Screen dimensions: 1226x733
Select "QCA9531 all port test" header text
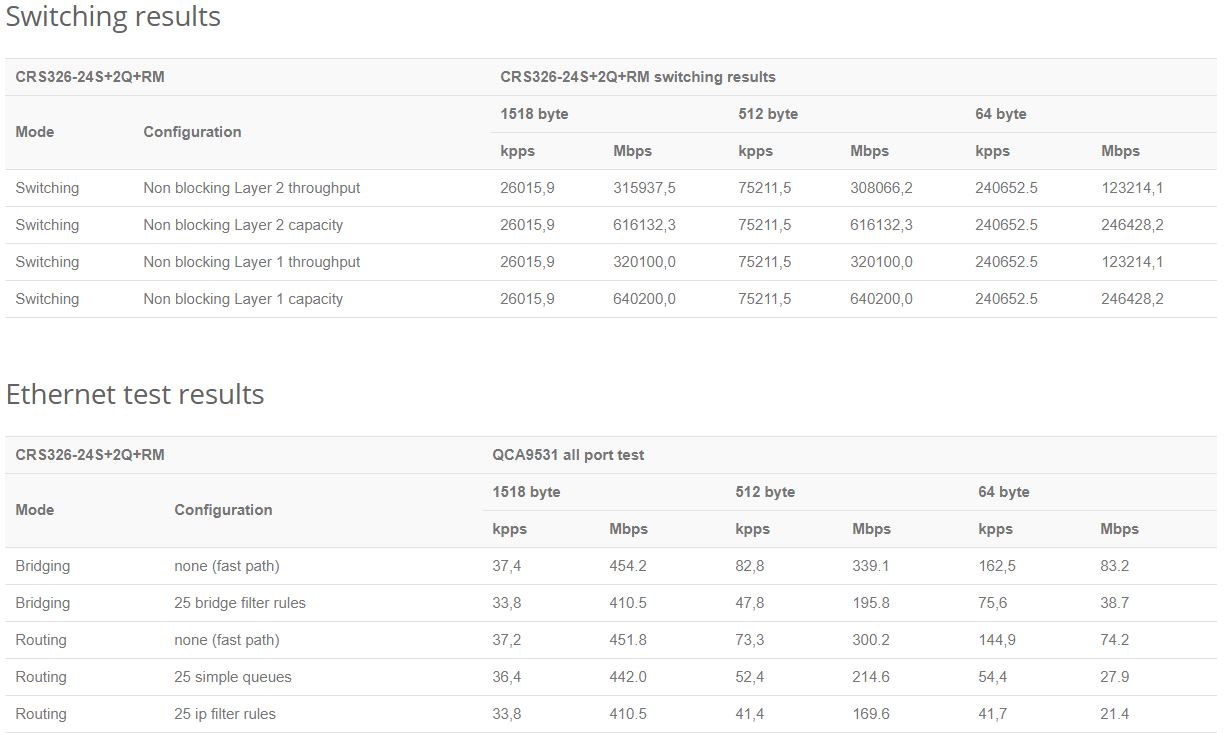pos(568,455)
